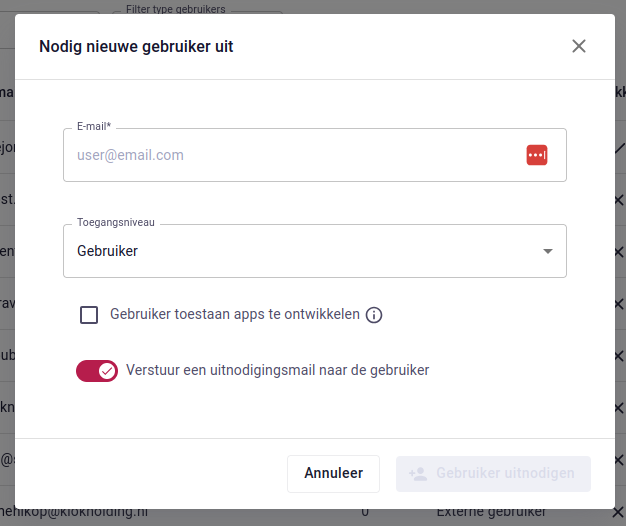This screenshot has height=526, width=626.
Task: Click the lowest X icon behind the dialog's right edge
Action: [620, 512]
